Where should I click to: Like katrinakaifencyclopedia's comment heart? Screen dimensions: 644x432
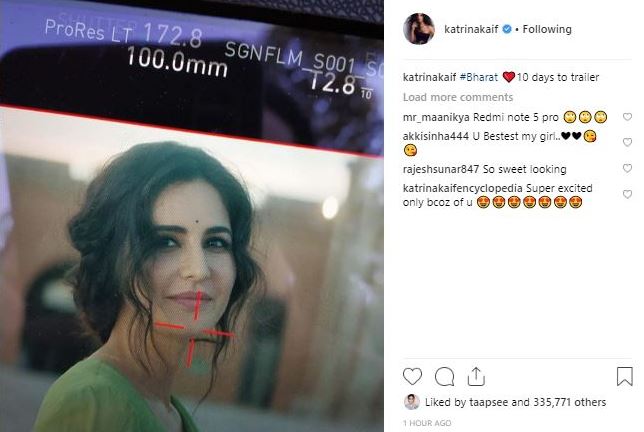627,194
